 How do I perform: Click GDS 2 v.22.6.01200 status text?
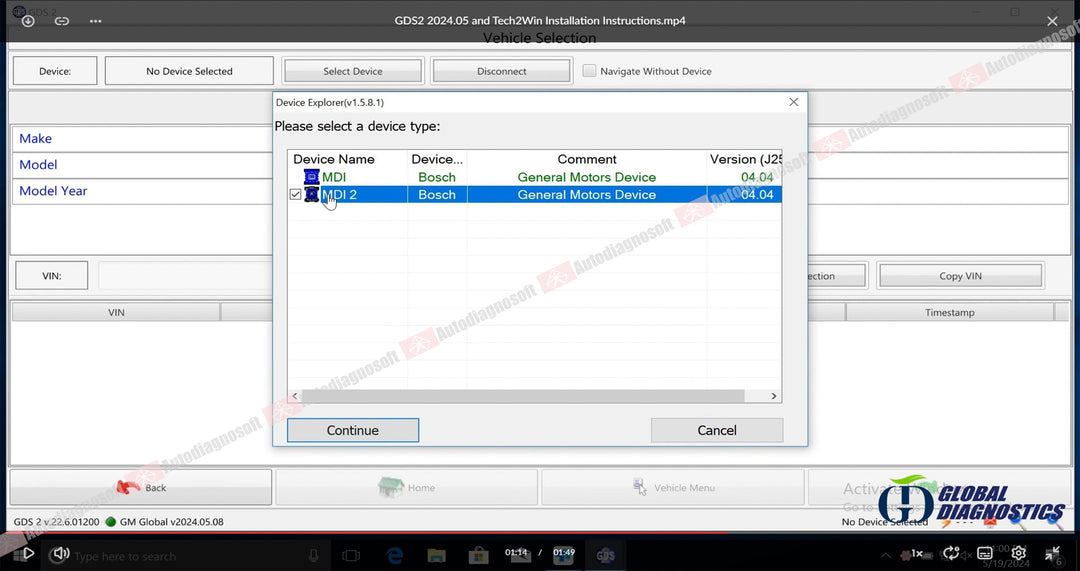click(x=56, y=521)
